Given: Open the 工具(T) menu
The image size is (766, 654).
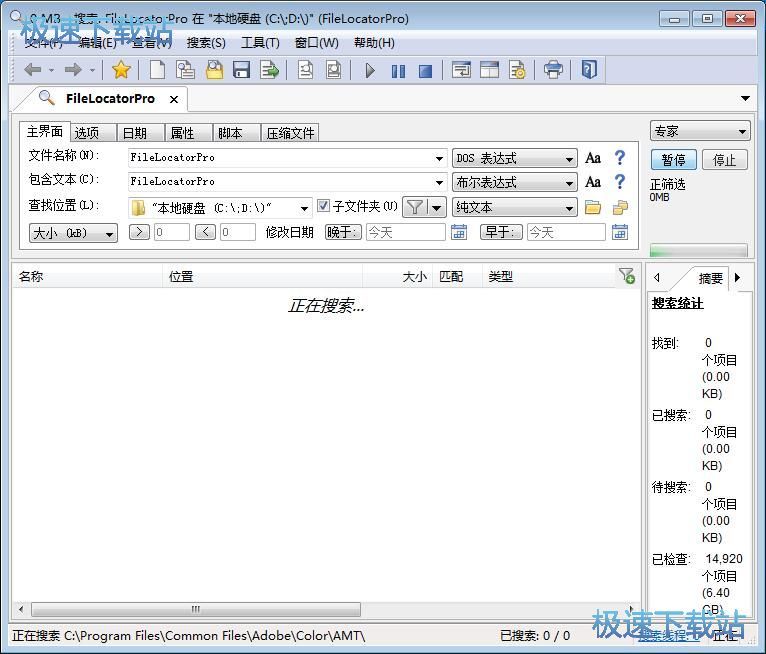Looking at the screenshot, I should point(260,43).
